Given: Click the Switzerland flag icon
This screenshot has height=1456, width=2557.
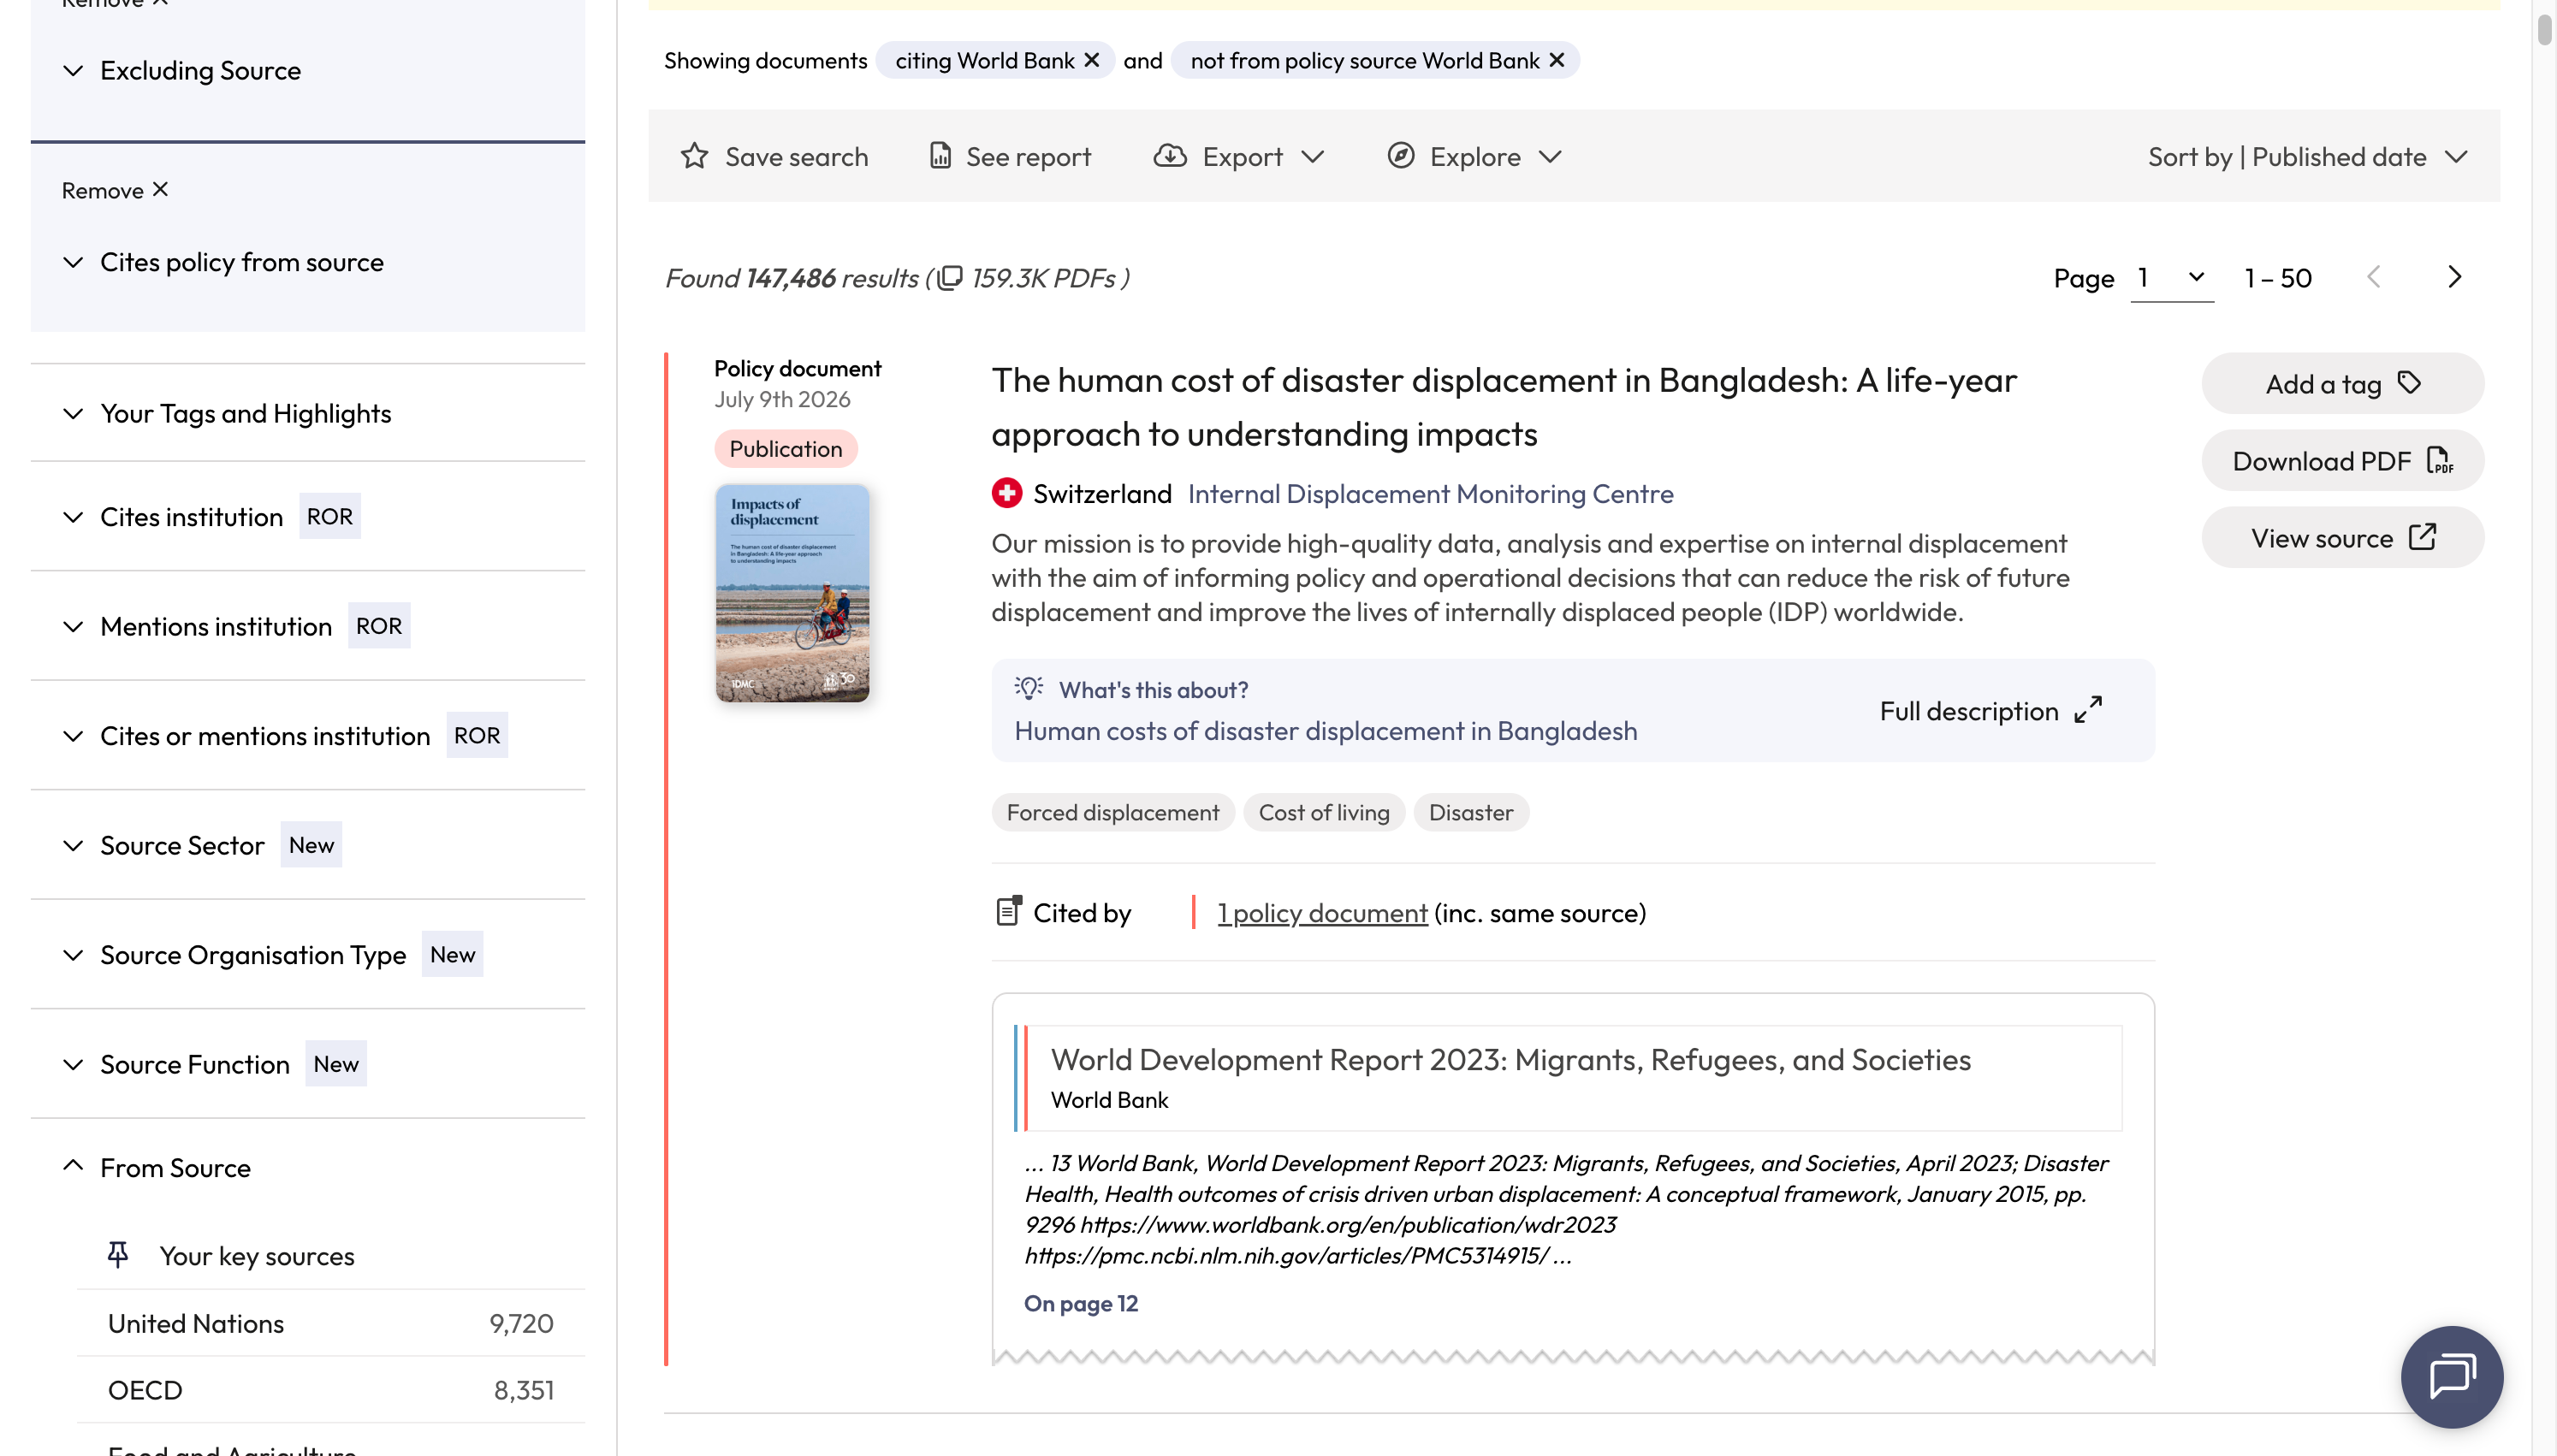Looking at the screenshot, I should pos(1007,493).
